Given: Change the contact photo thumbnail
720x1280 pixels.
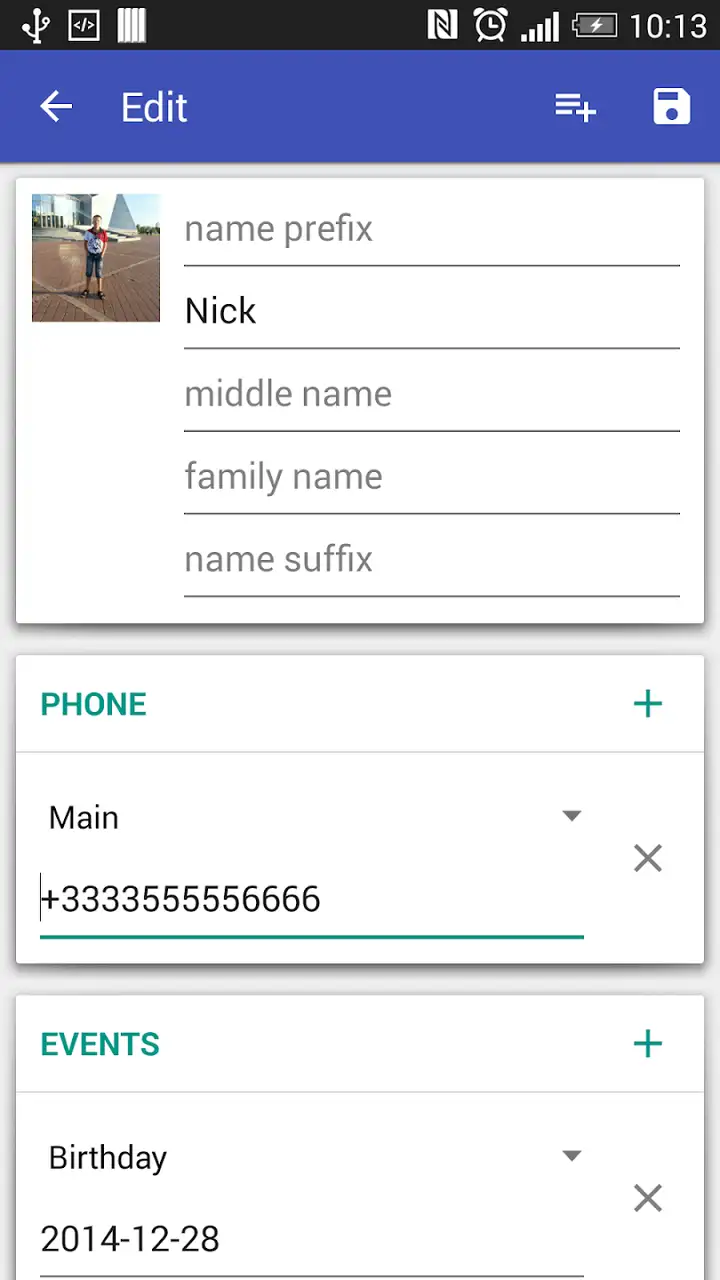Looking at the screenshot, I should click(96, 258).
